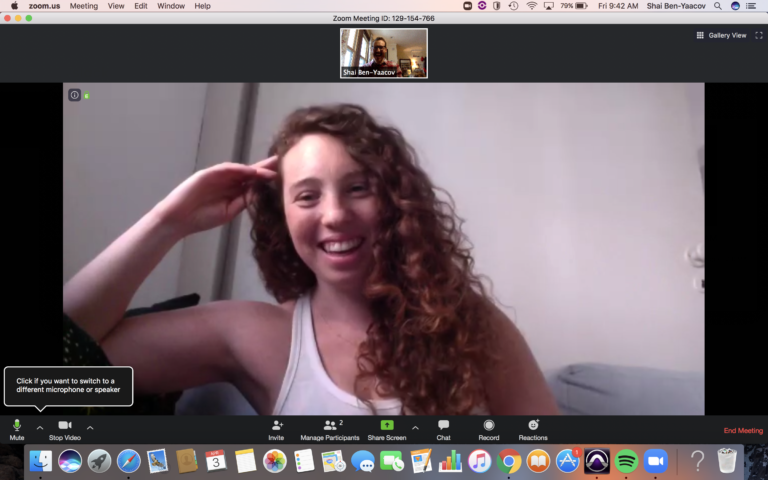
Task: Open Launchpad rocket icon in the Dock
Action: tap(99, 461)
